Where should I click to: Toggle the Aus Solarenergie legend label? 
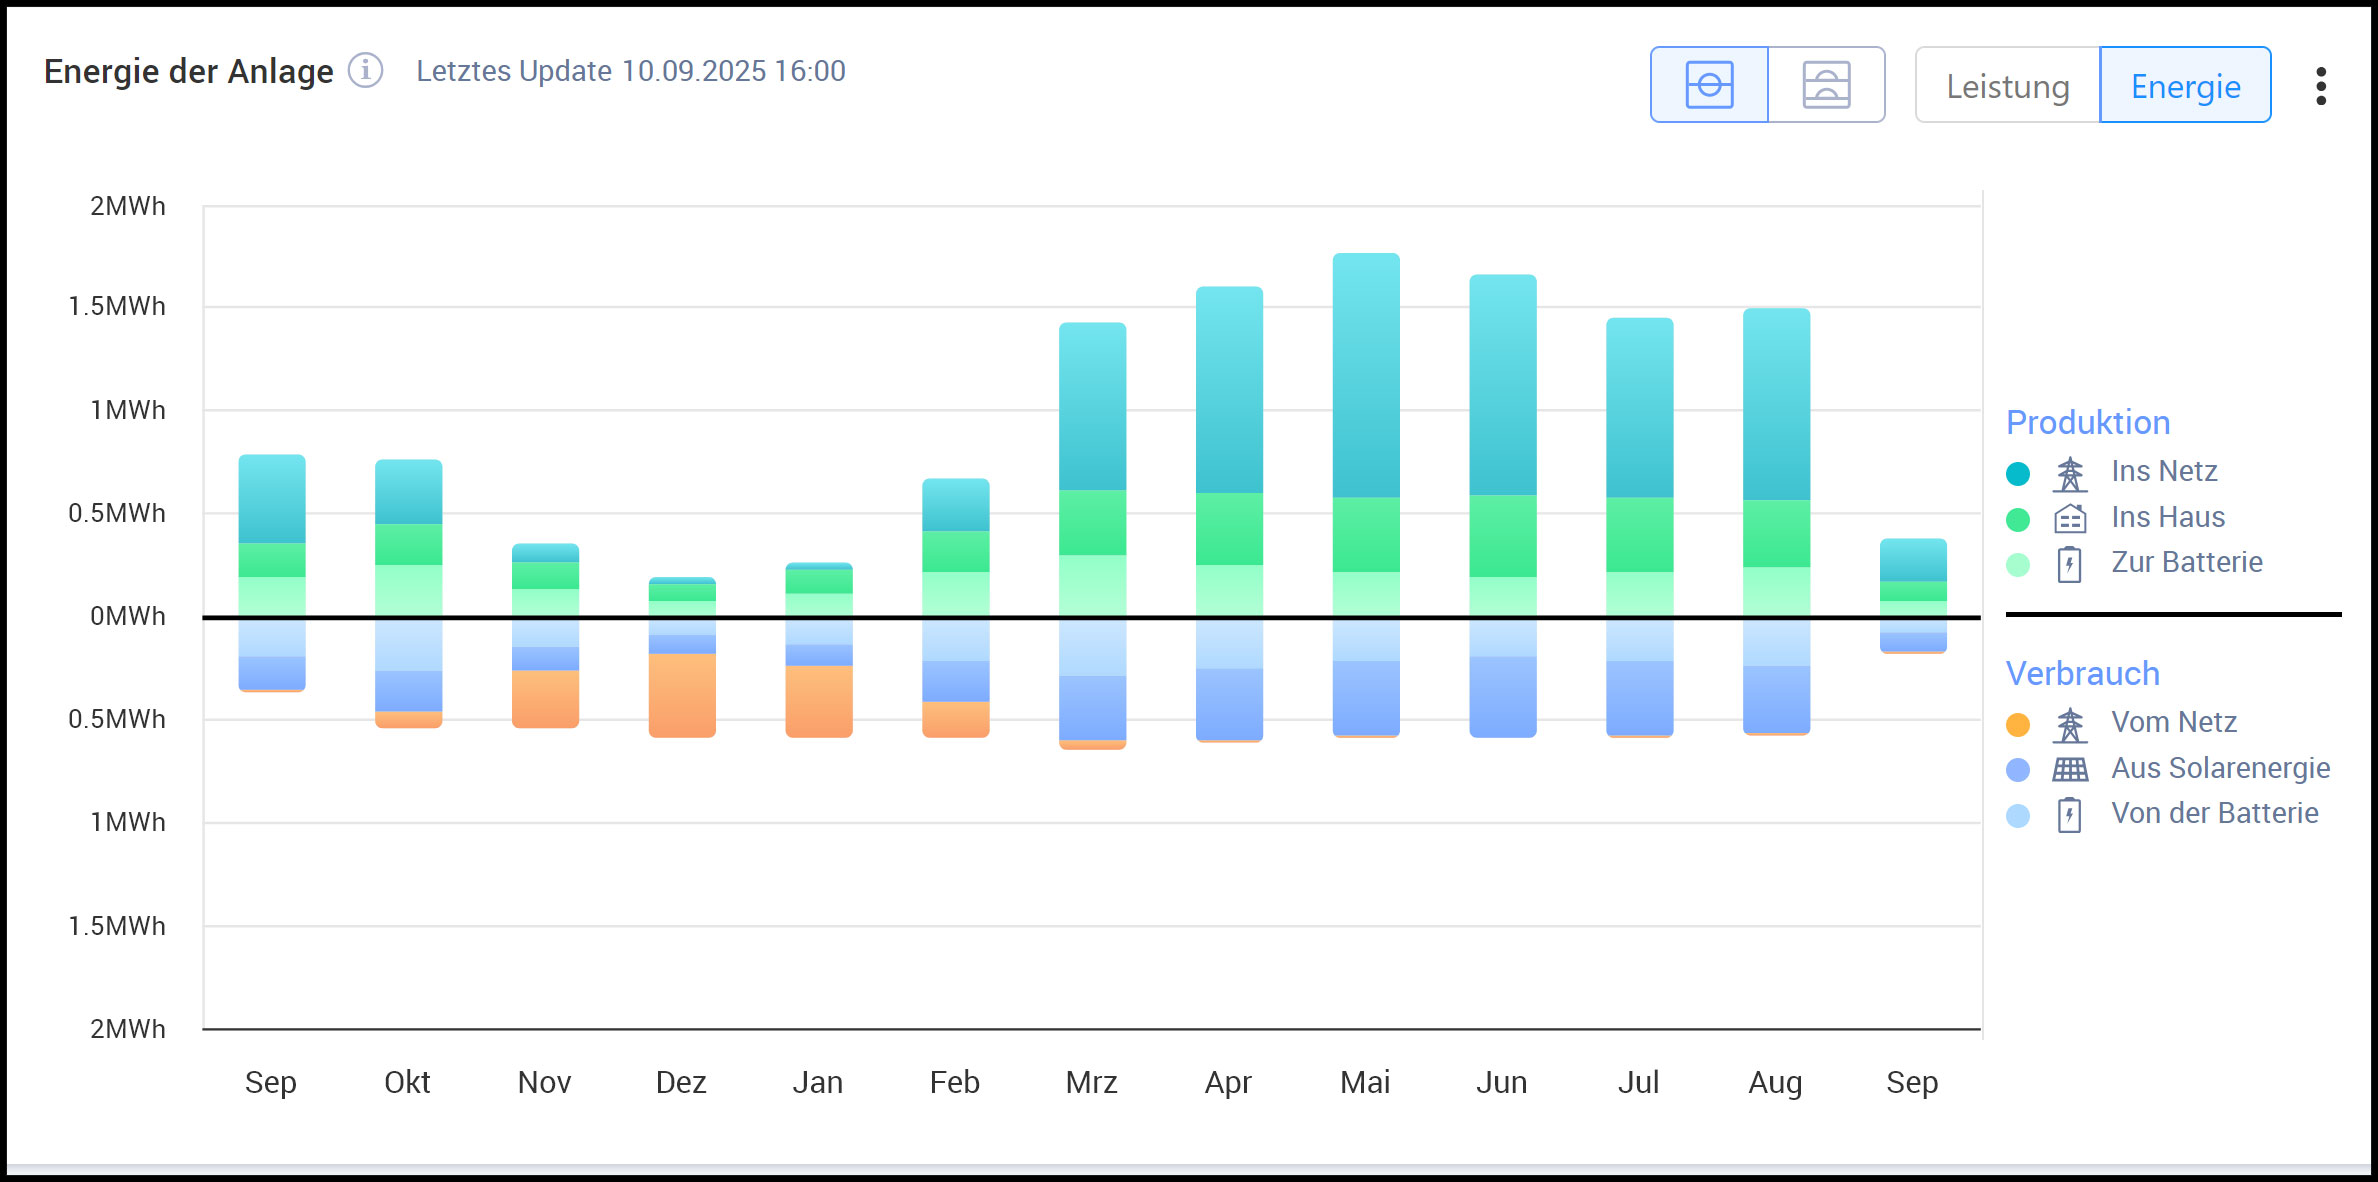[x=2220, y=768]
